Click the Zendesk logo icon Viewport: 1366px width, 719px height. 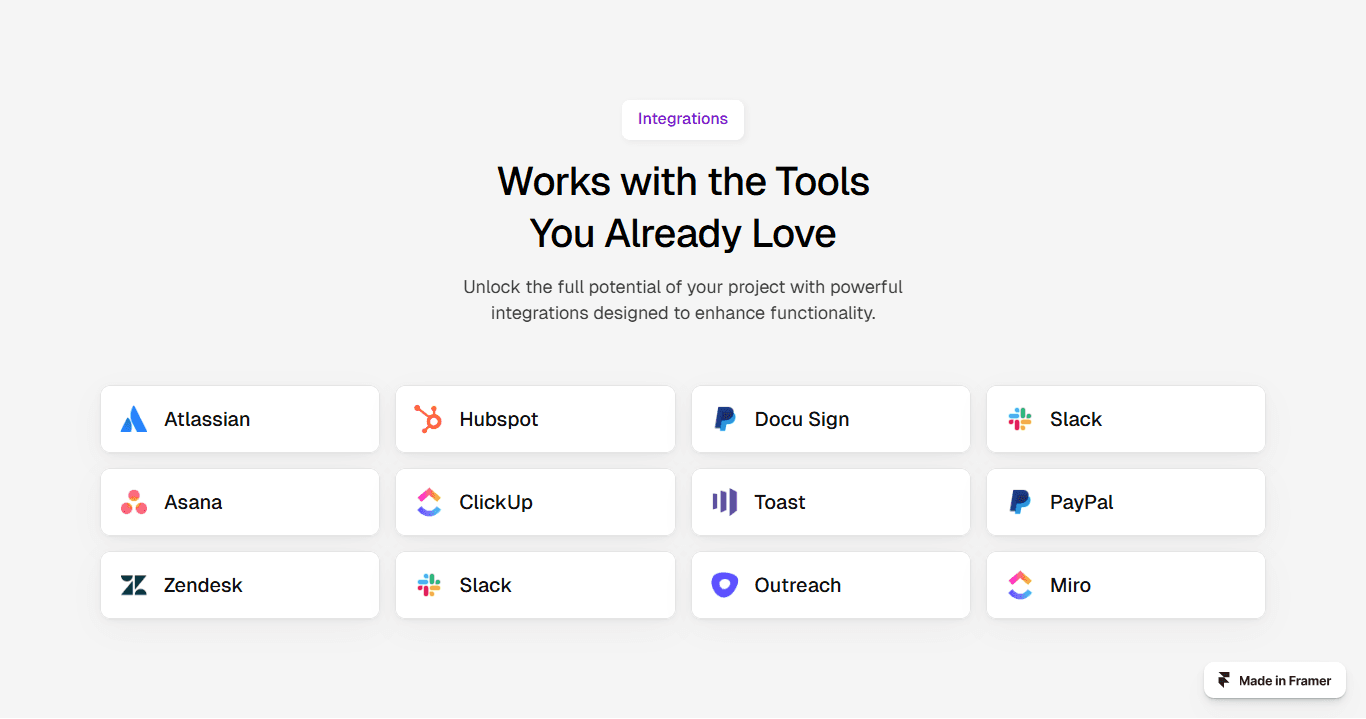tap(134, 585)
